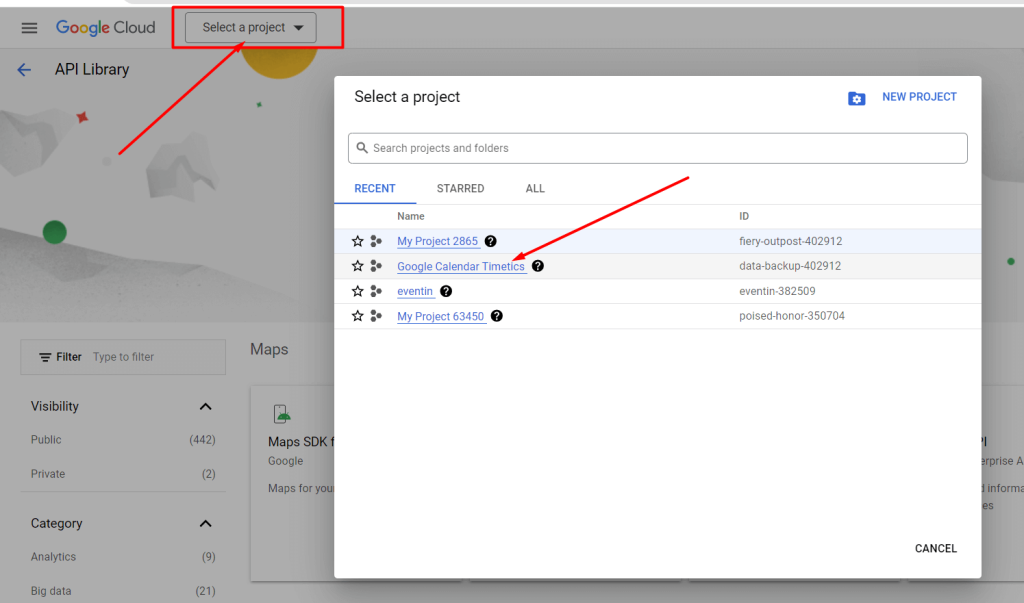Switch to the RECENT tab
This screenshot has height=603, width=1024.
(x=375, y=189)
